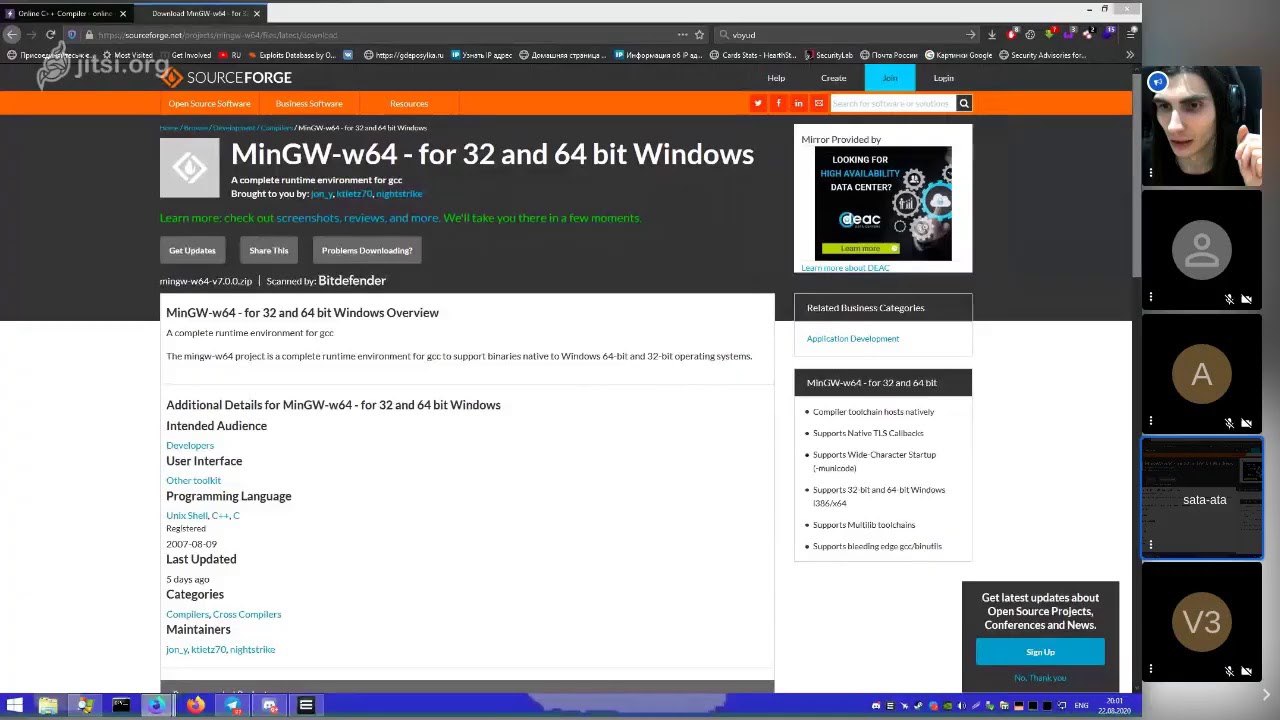This screenshot has width=1280, height=720.
Task: Select the sata-ata screen share thumbnail
Action: [1202, 499]
